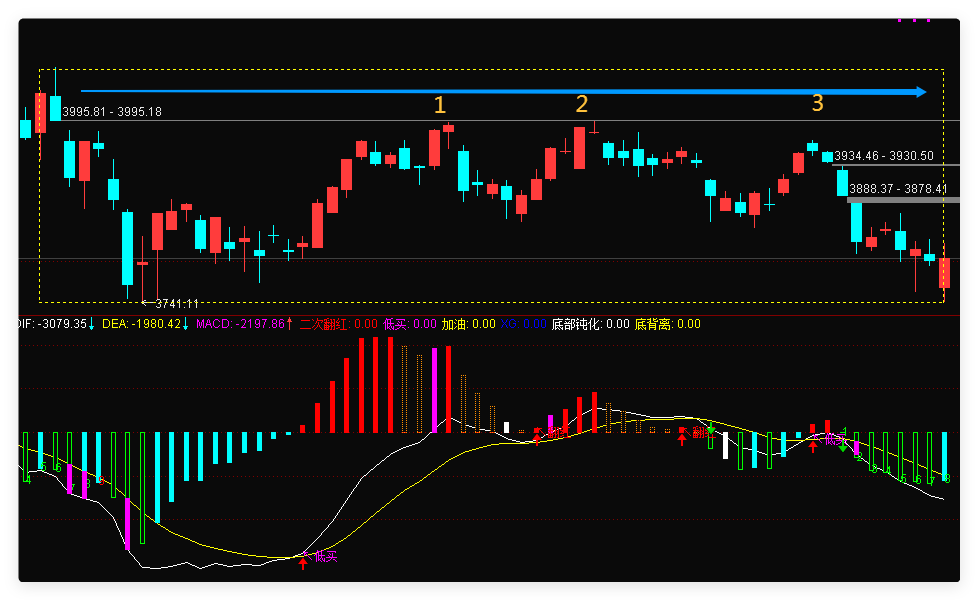Select the 底部钝化: 0.00 indicator readout
Image resolution: width=978 pixels, height=600 pixels.
[x=591, y=324]
